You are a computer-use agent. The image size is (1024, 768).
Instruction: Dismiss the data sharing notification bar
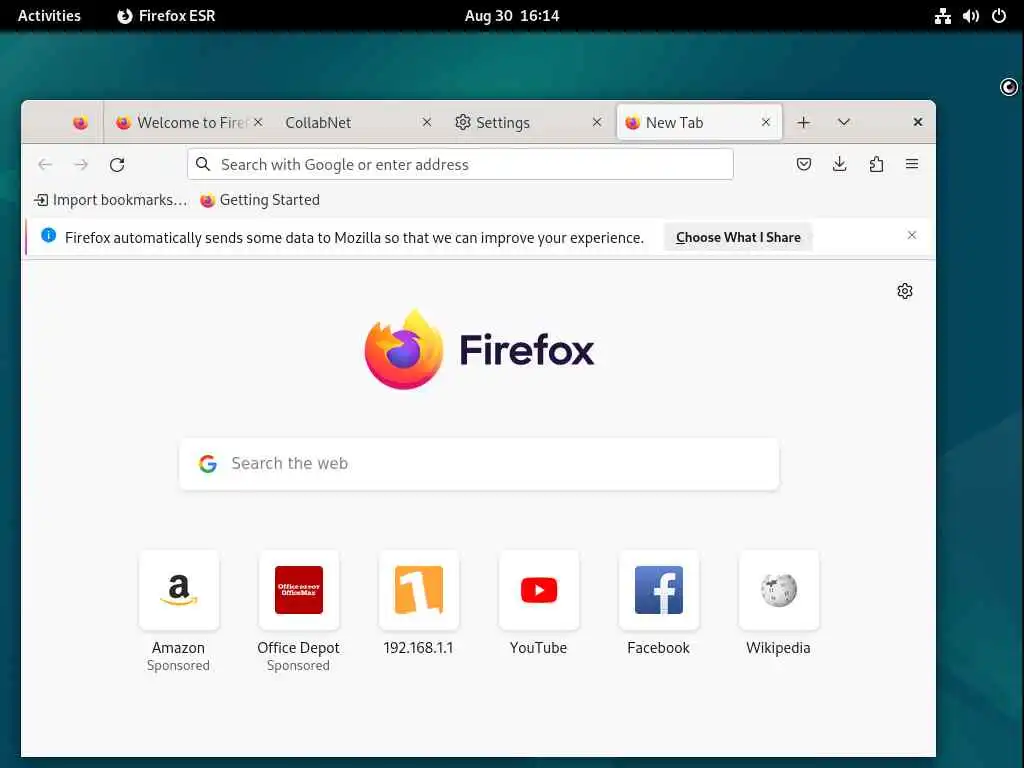[912, 235]
